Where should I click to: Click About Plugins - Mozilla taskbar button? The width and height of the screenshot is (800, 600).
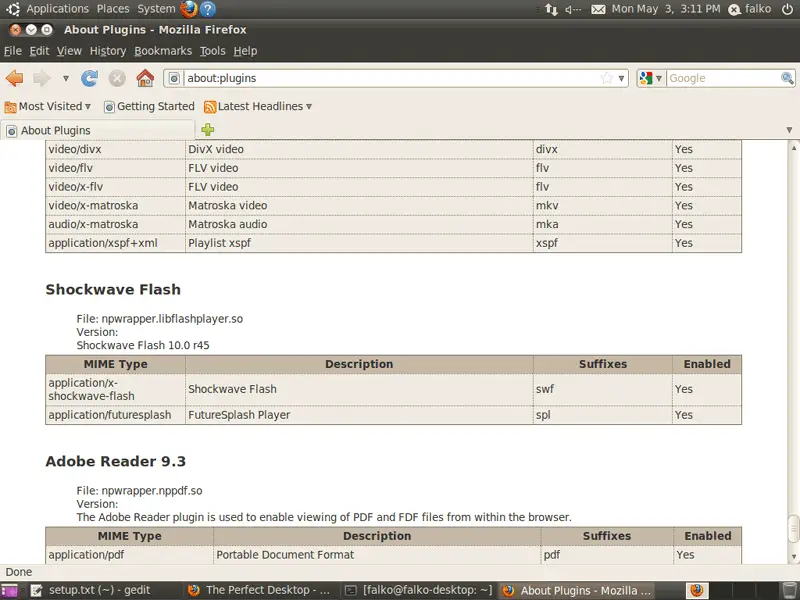click(x=577, y=591)
